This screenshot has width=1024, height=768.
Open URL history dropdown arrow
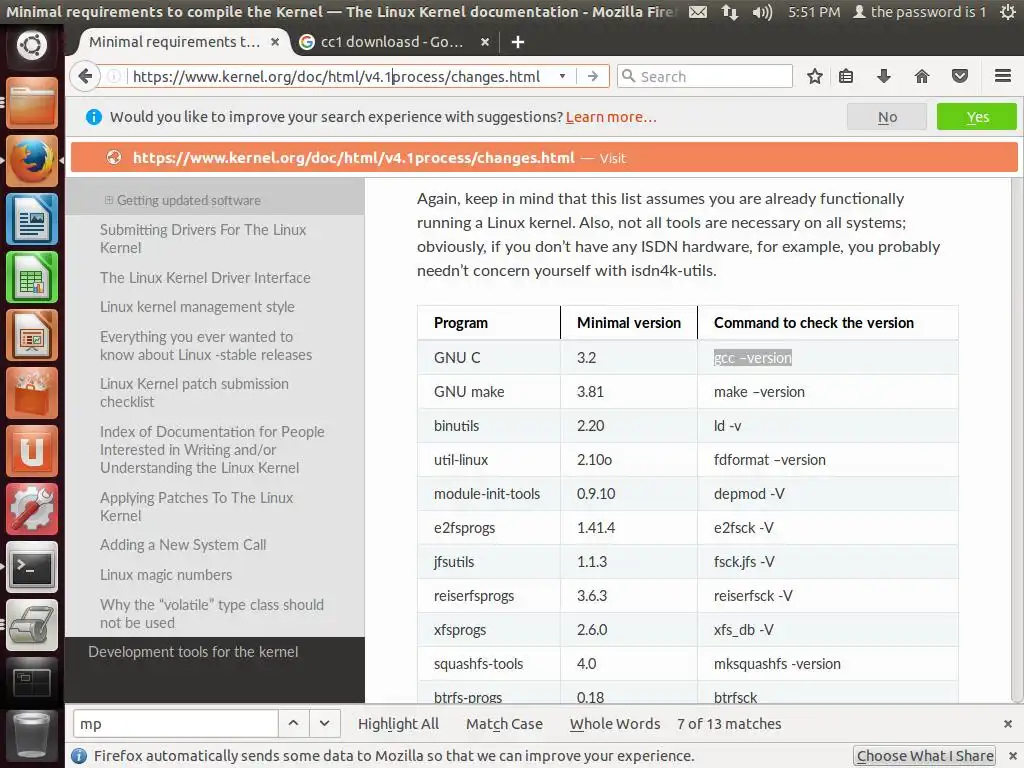coord(562,76)
